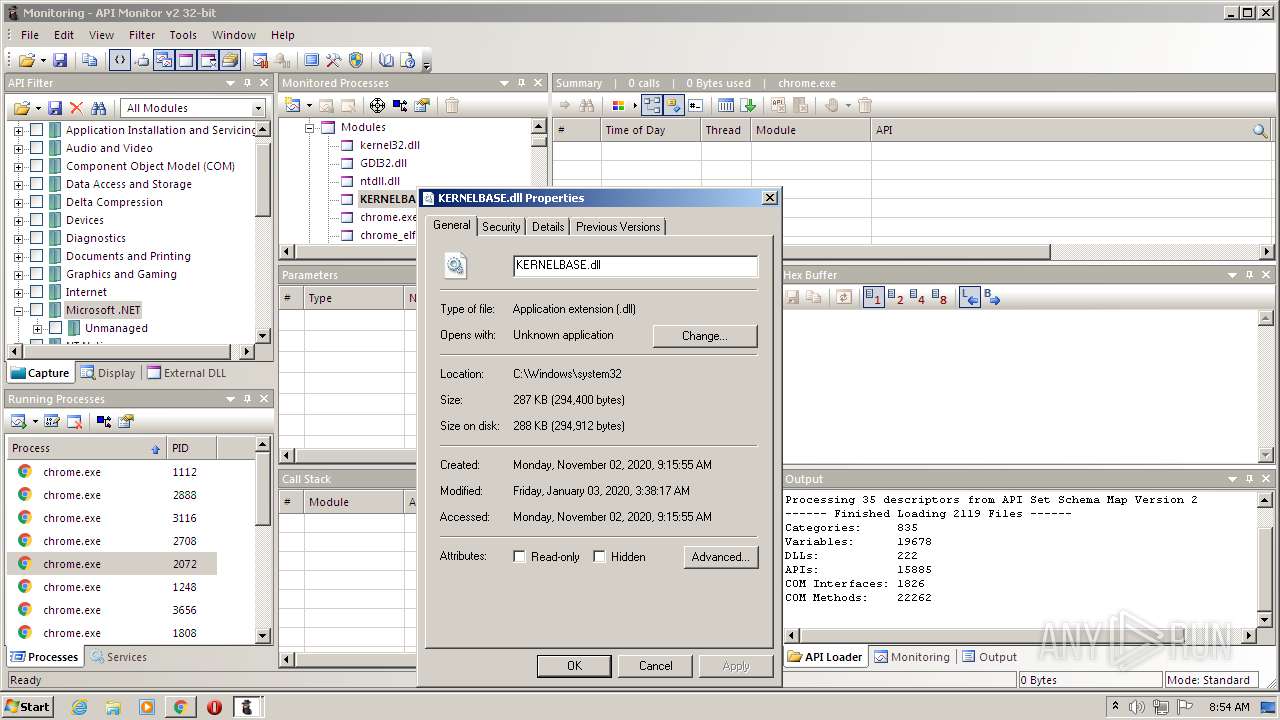Viewport: 1280px width, 720px height.
Task: Select big-endian option in Hex Buffer toolbar
Action: pyautogui.click(x=992, y=297)
